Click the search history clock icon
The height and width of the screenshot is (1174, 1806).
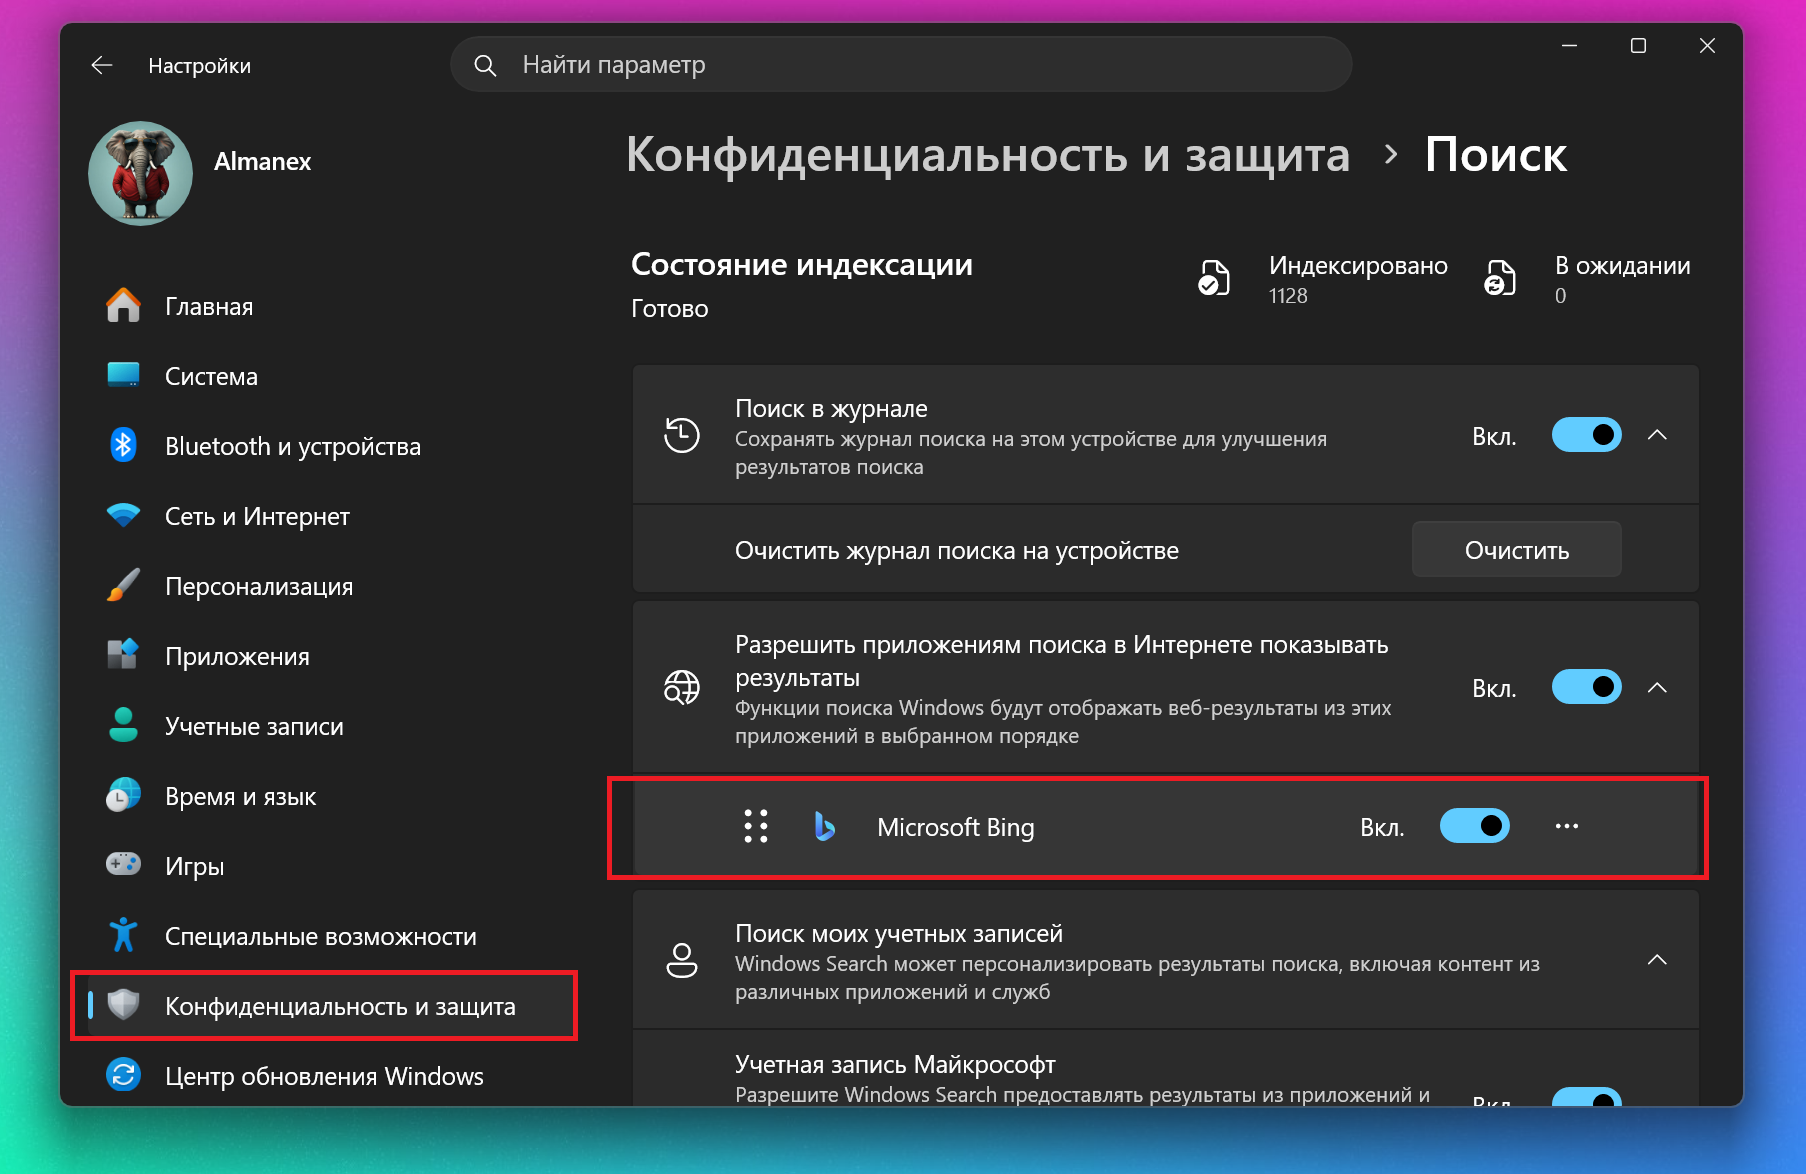click(682, 435)
